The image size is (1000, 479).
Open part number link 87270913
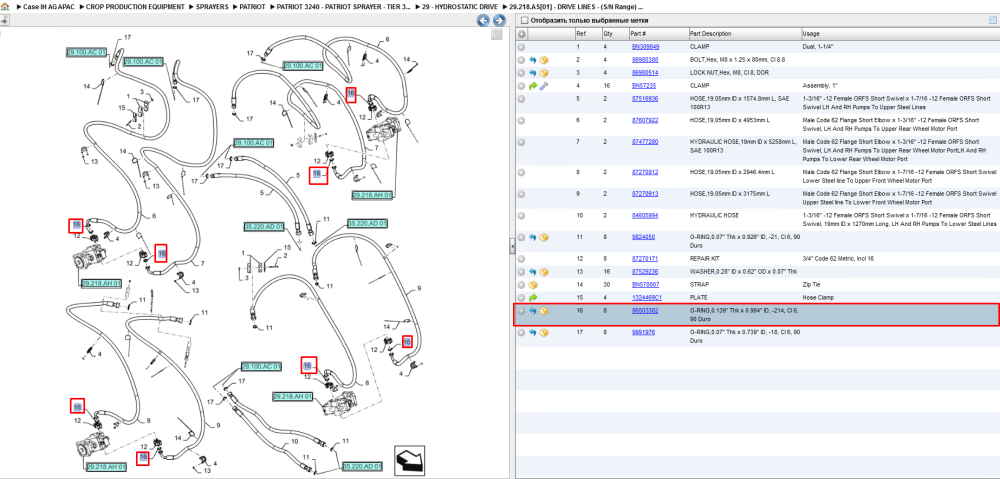[x=645, y=193]
